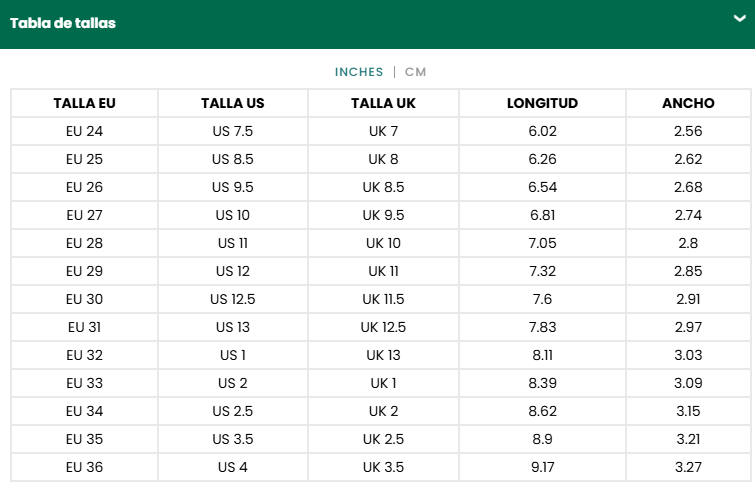The height and width of the screenshot is (487, 755).
Task: Select the EU 24 size cell
Action: (x=85, y=131)
